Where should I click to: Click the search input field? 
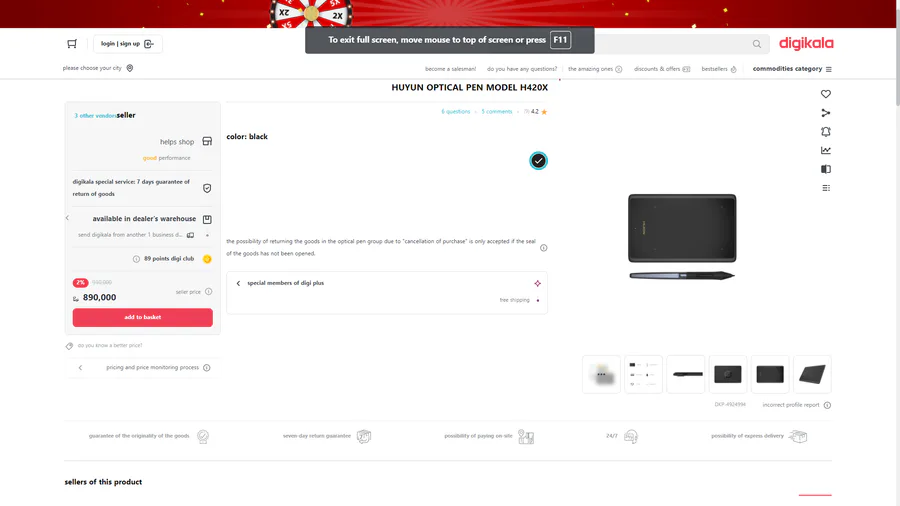click(x=672, y=44)
